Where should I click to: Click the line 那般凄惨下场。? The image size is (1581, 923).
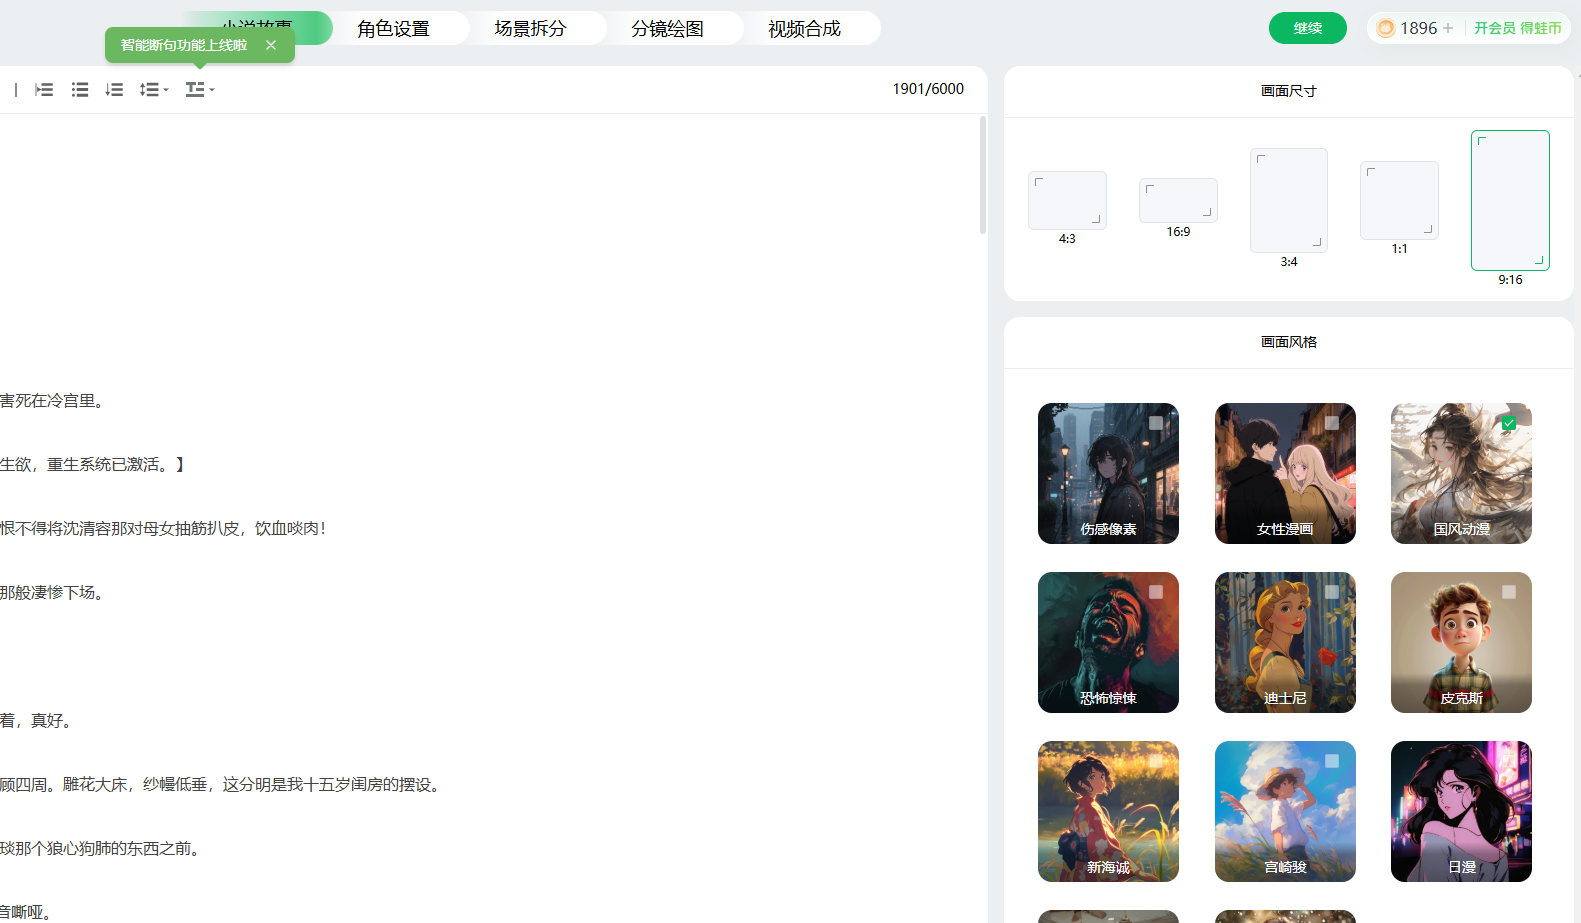click(52, 593)
